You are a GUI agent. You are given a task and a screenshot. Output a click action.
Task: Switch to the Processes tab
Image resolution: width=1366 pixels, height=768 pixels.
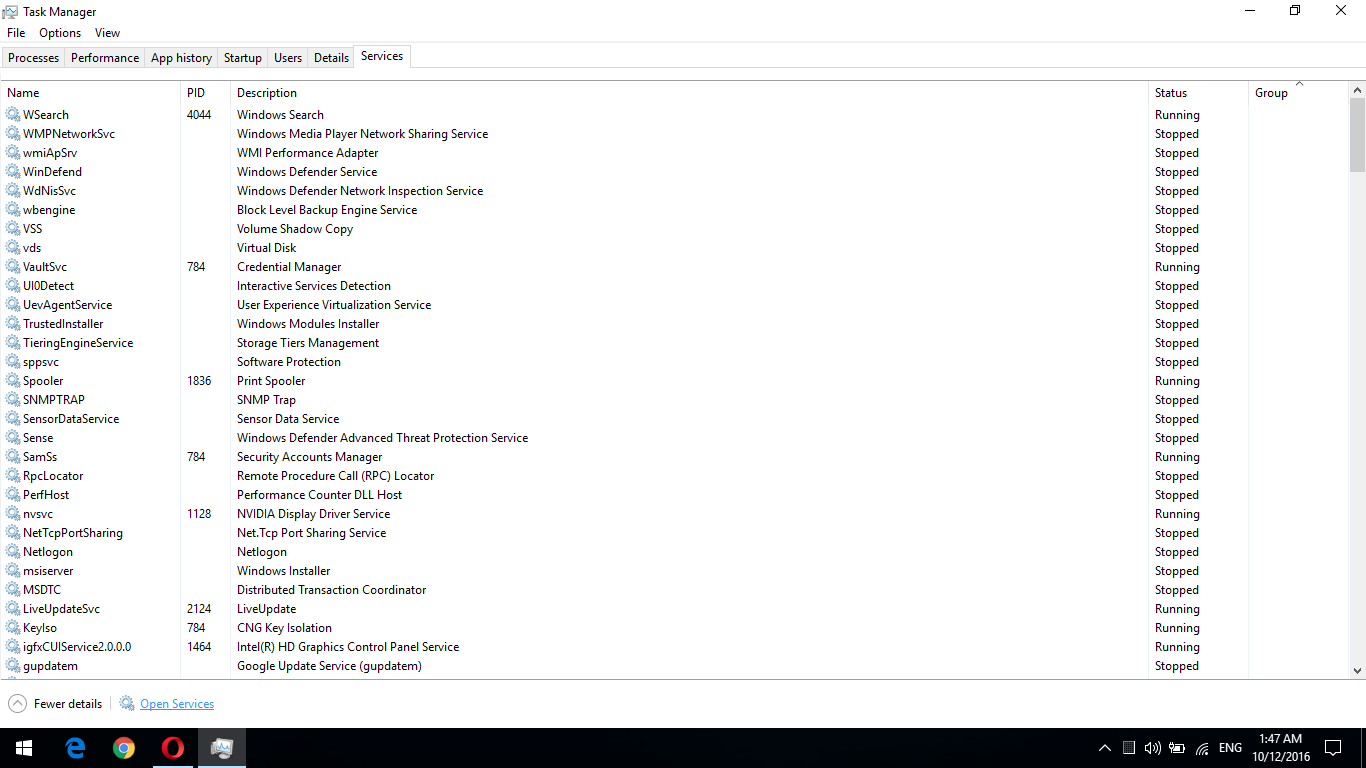click(x=34, y=58)
